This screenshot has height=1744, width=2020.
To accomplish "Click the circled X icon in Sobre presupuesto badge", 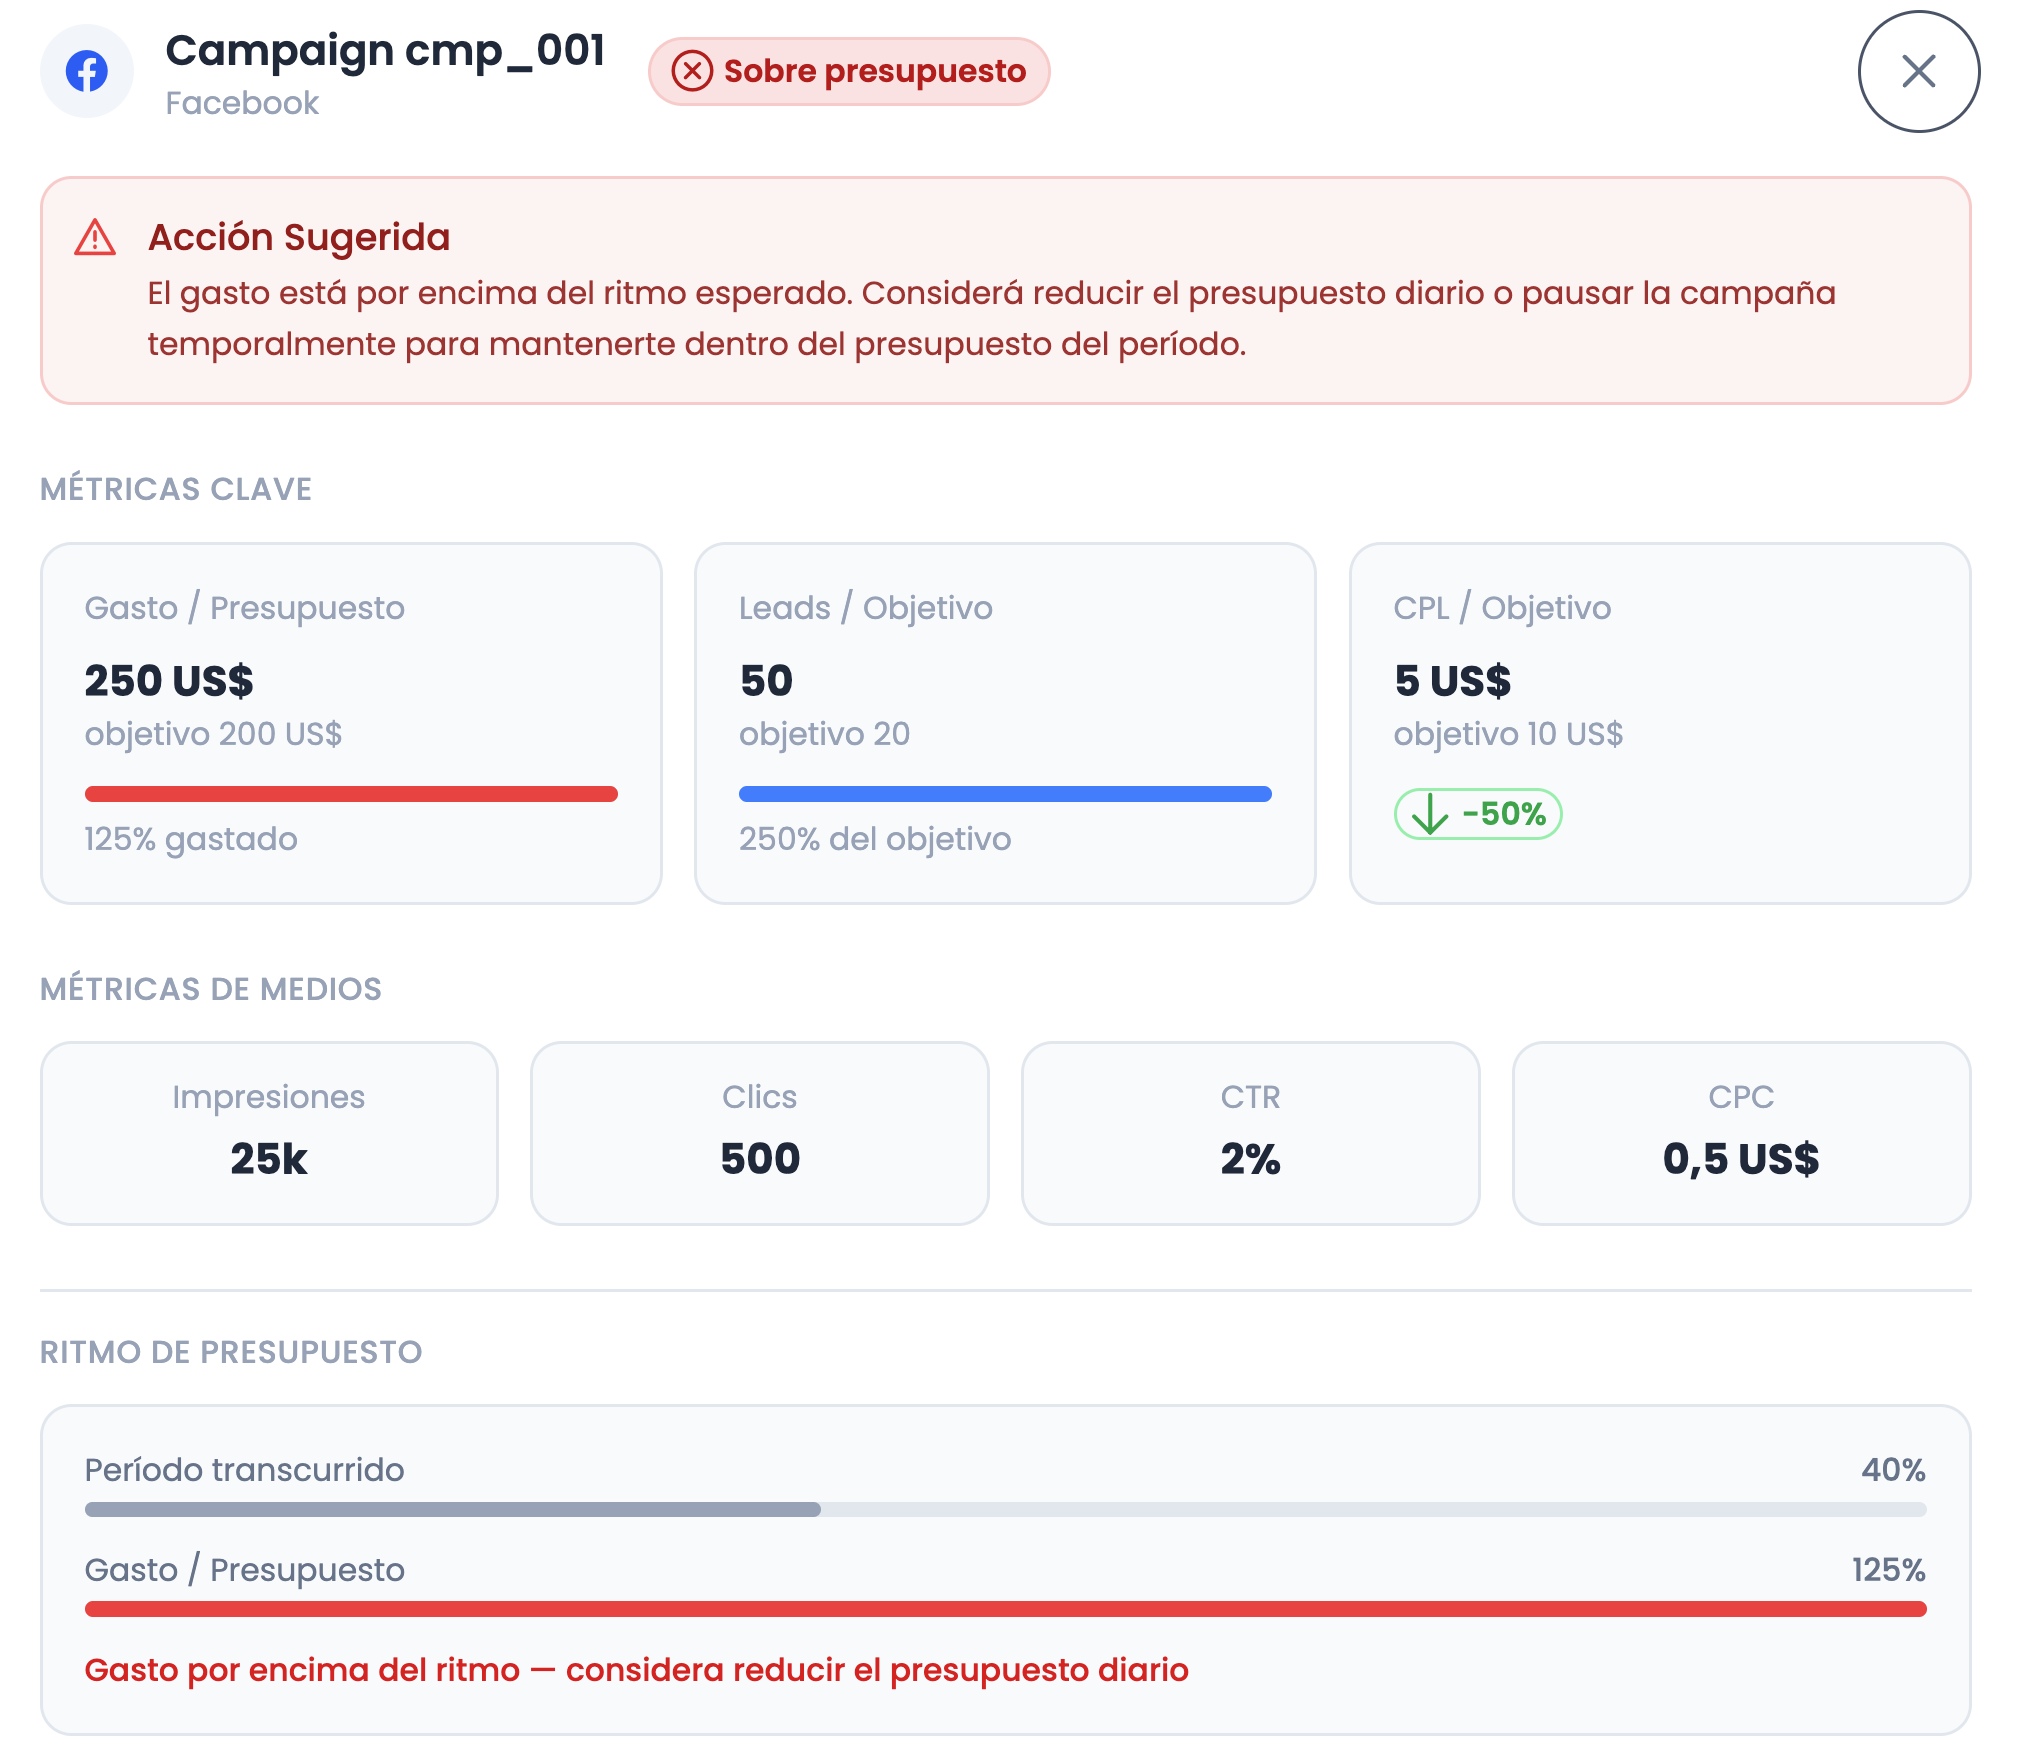I will 692,71.
